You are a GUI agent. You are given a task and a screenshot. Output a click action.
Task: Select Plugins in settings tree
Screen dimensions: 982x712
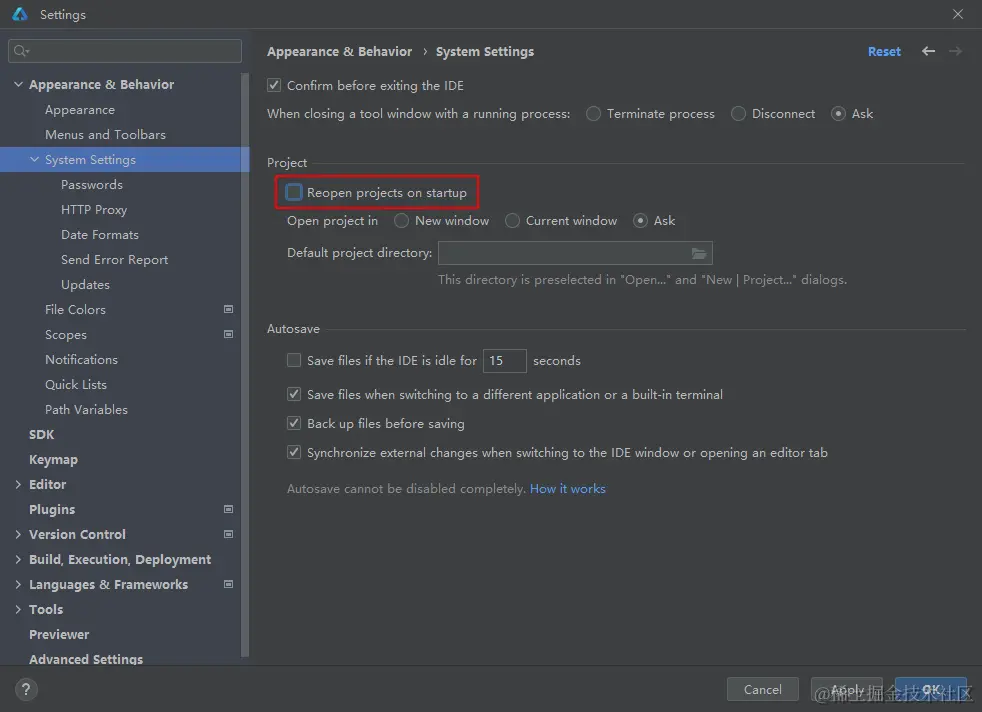point(52,509)
